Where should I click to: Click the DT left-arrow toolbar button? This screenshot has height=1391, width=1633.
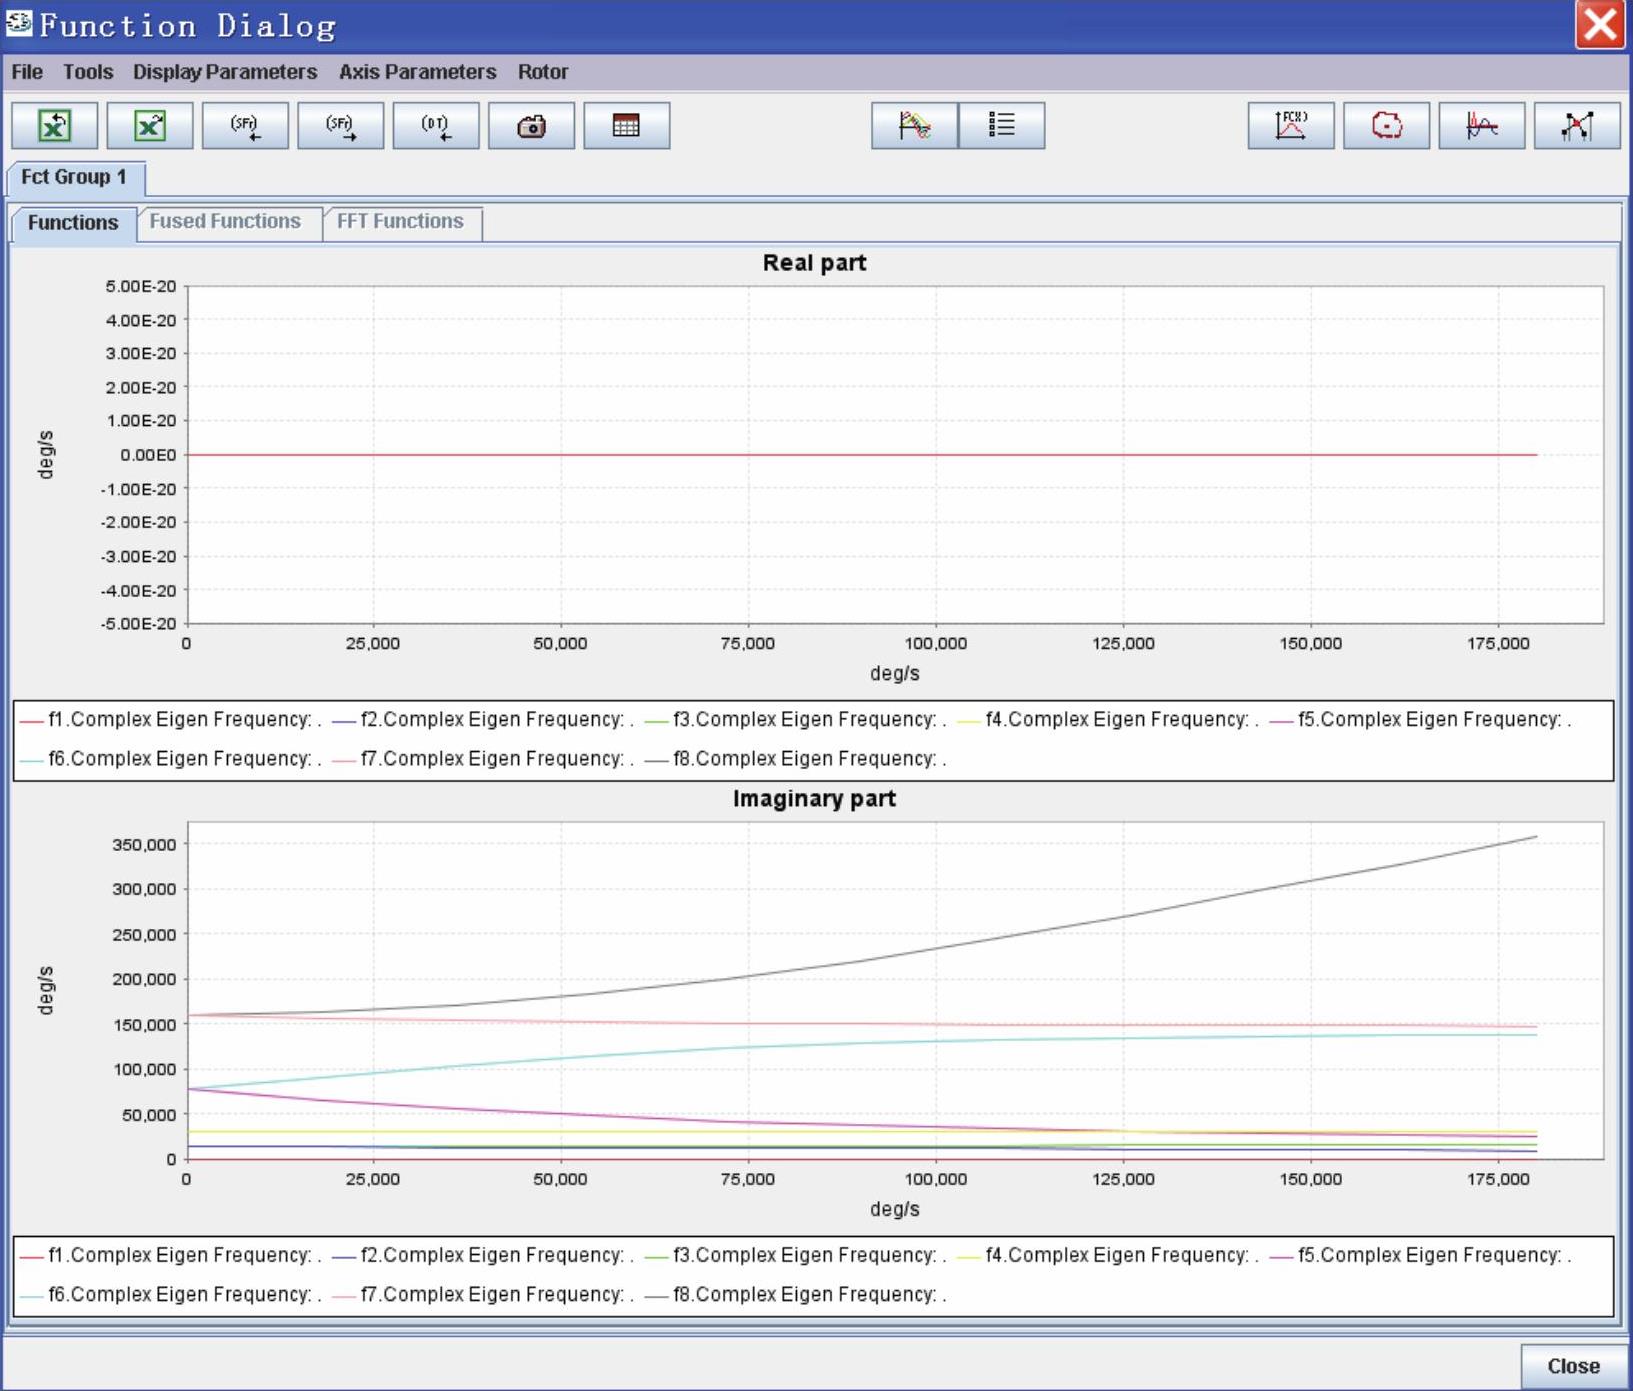436,126
